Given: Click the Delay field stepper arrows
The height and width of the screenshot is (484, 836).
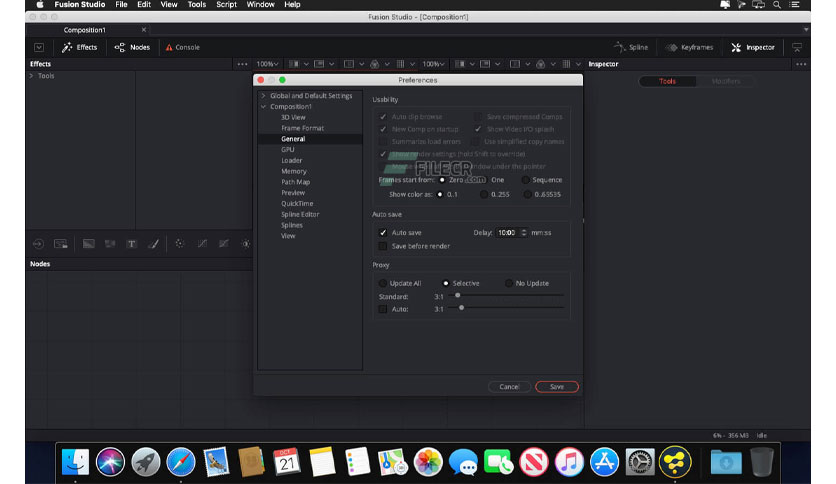Looking at the screenshot, I should [524, 233].
